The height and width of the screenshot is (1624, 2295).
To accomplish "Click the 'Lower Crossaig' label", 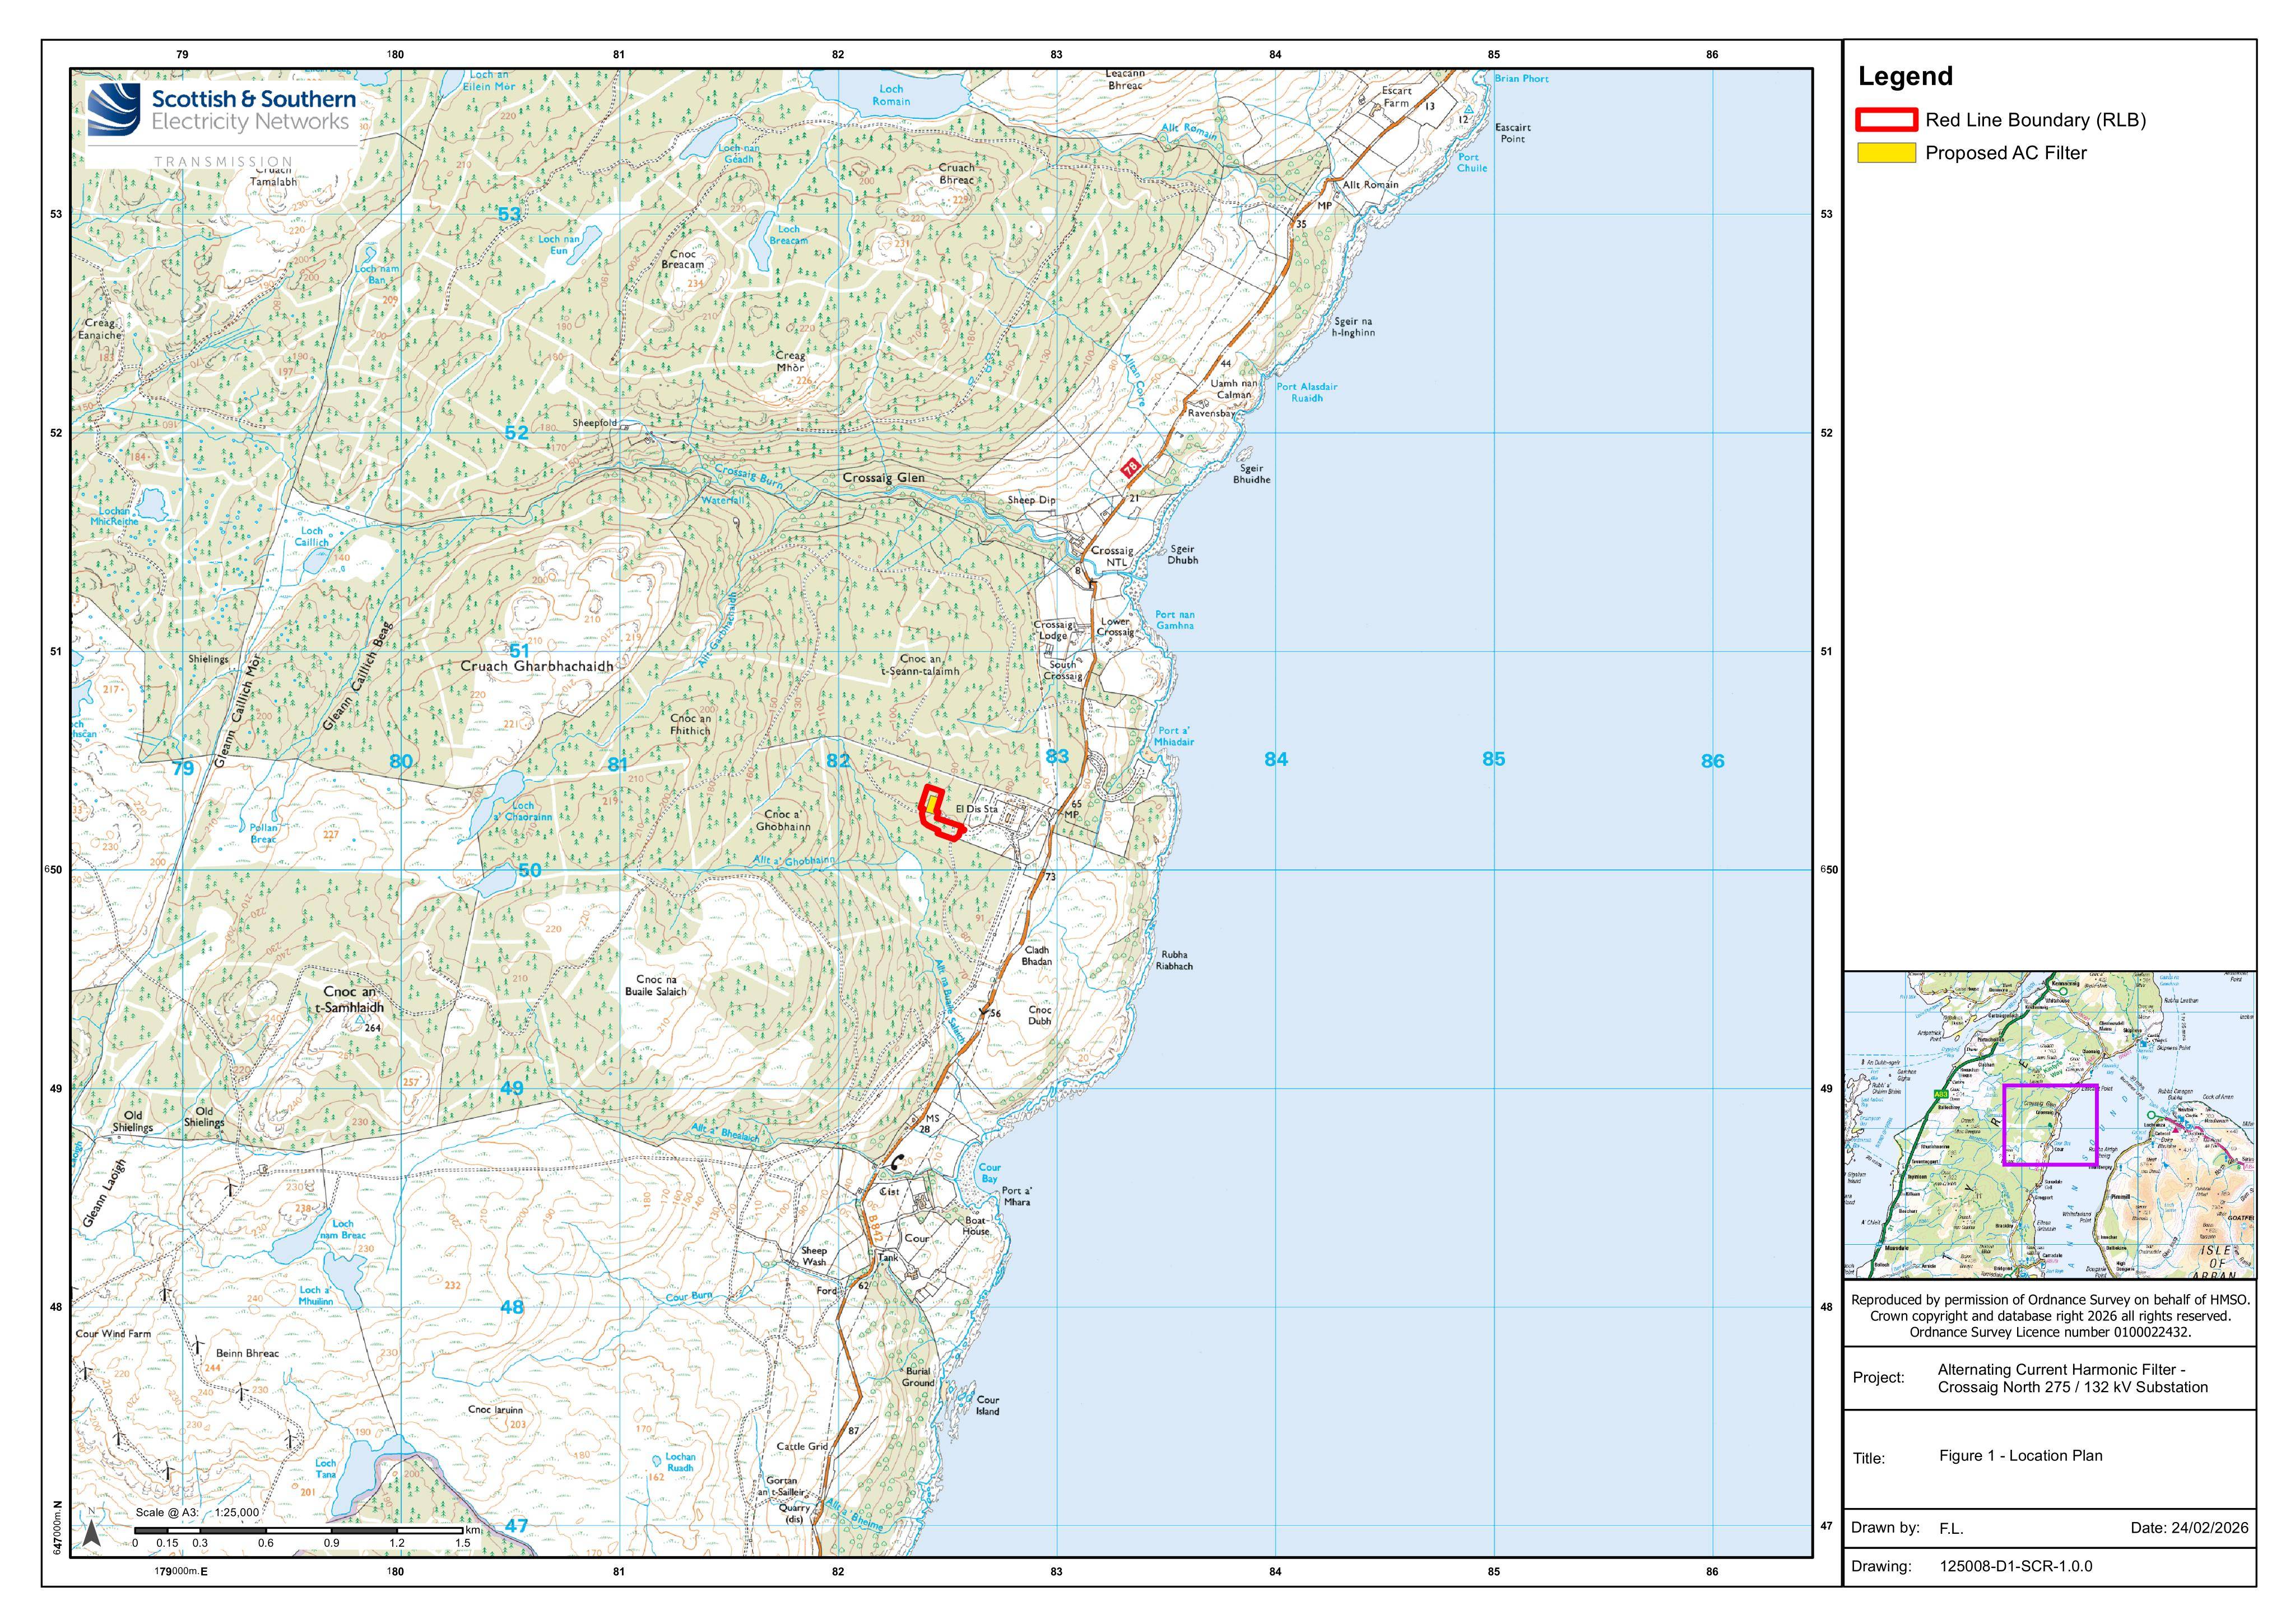I will pyautogui.click(x=1116, y=626).
